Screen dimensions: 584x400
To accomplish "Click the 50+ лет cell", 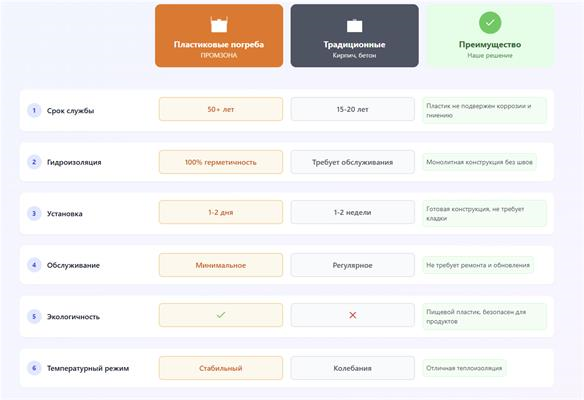I will (221, 109).
